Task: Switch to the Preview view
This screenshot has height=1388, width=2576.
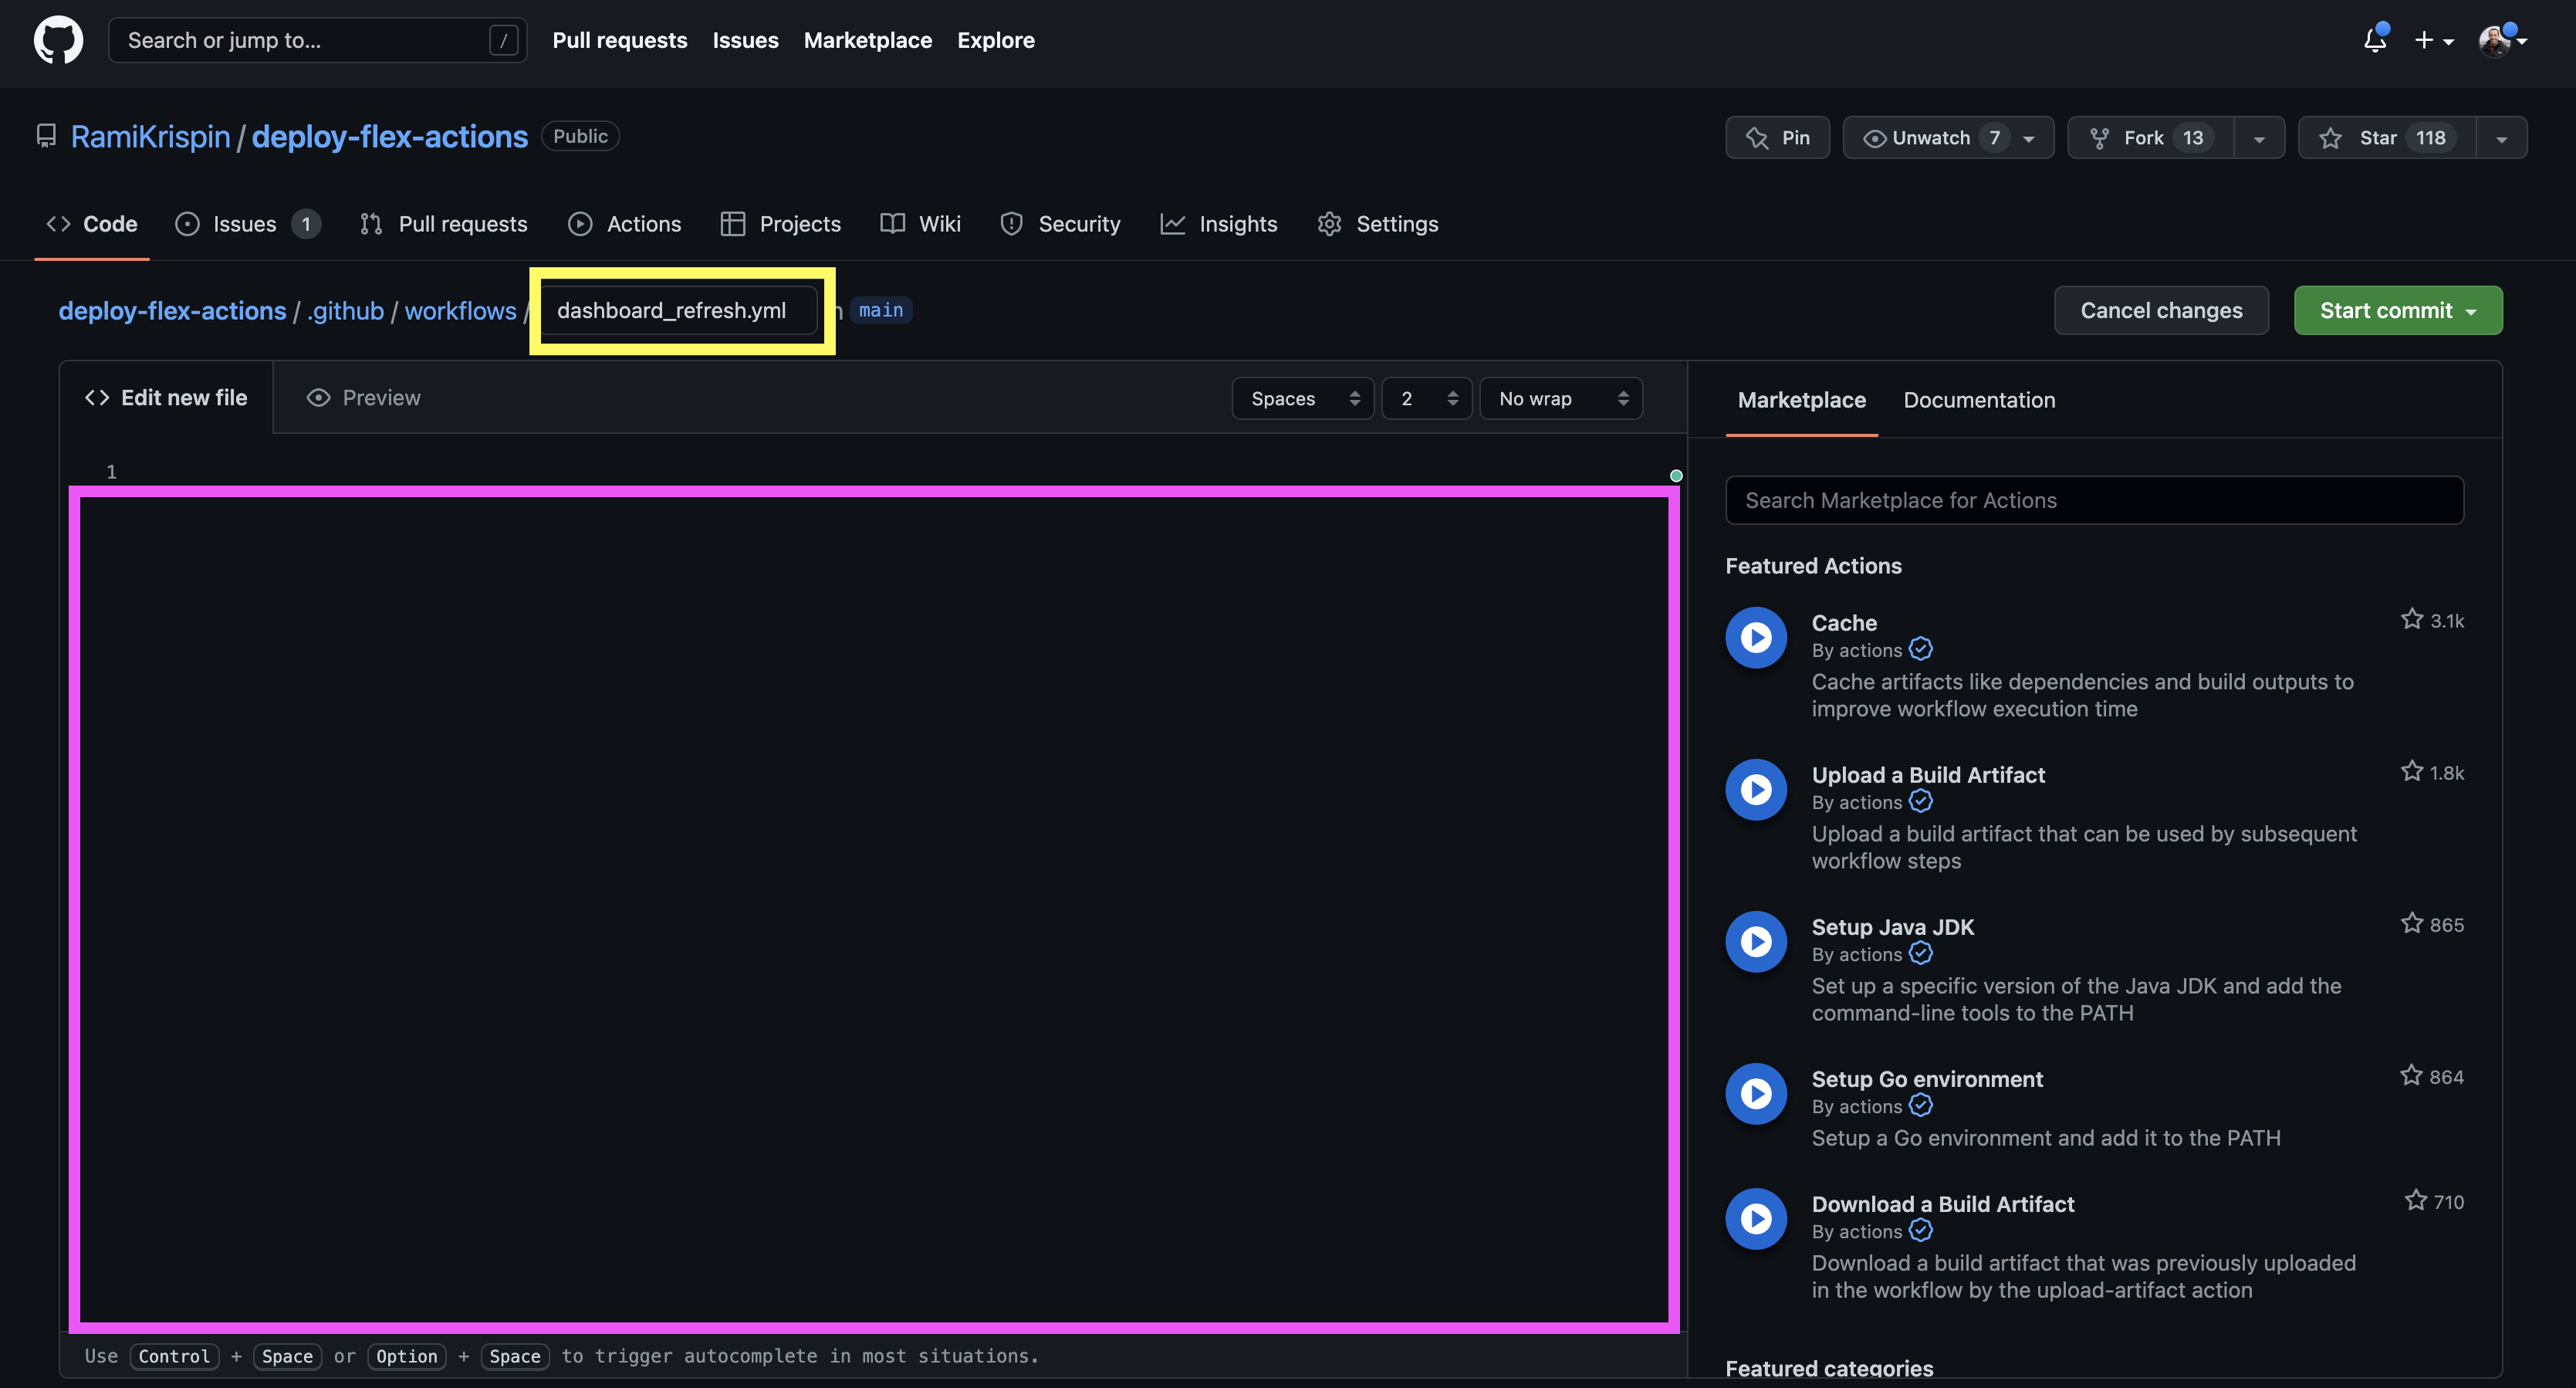Action: 363,398
